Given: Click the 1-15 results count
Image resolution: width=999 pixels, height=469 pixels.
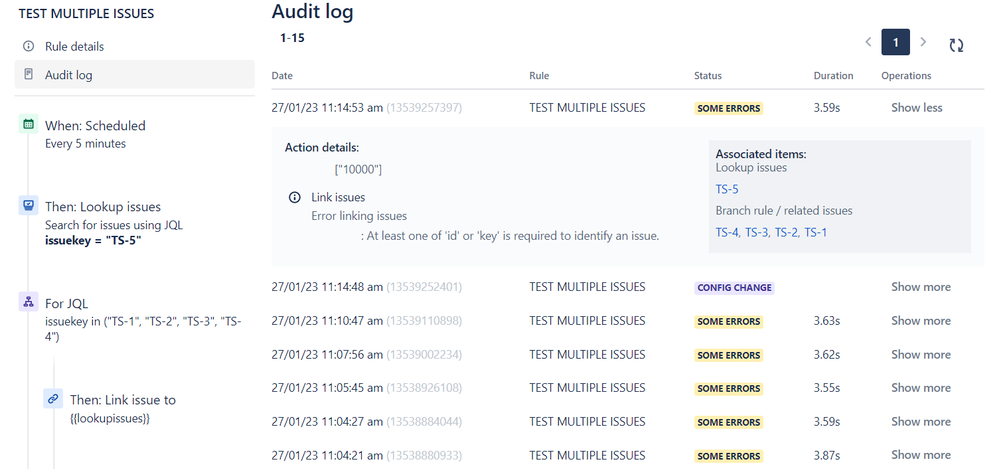Looking at the screenshot, I should (x=292, y=38).
